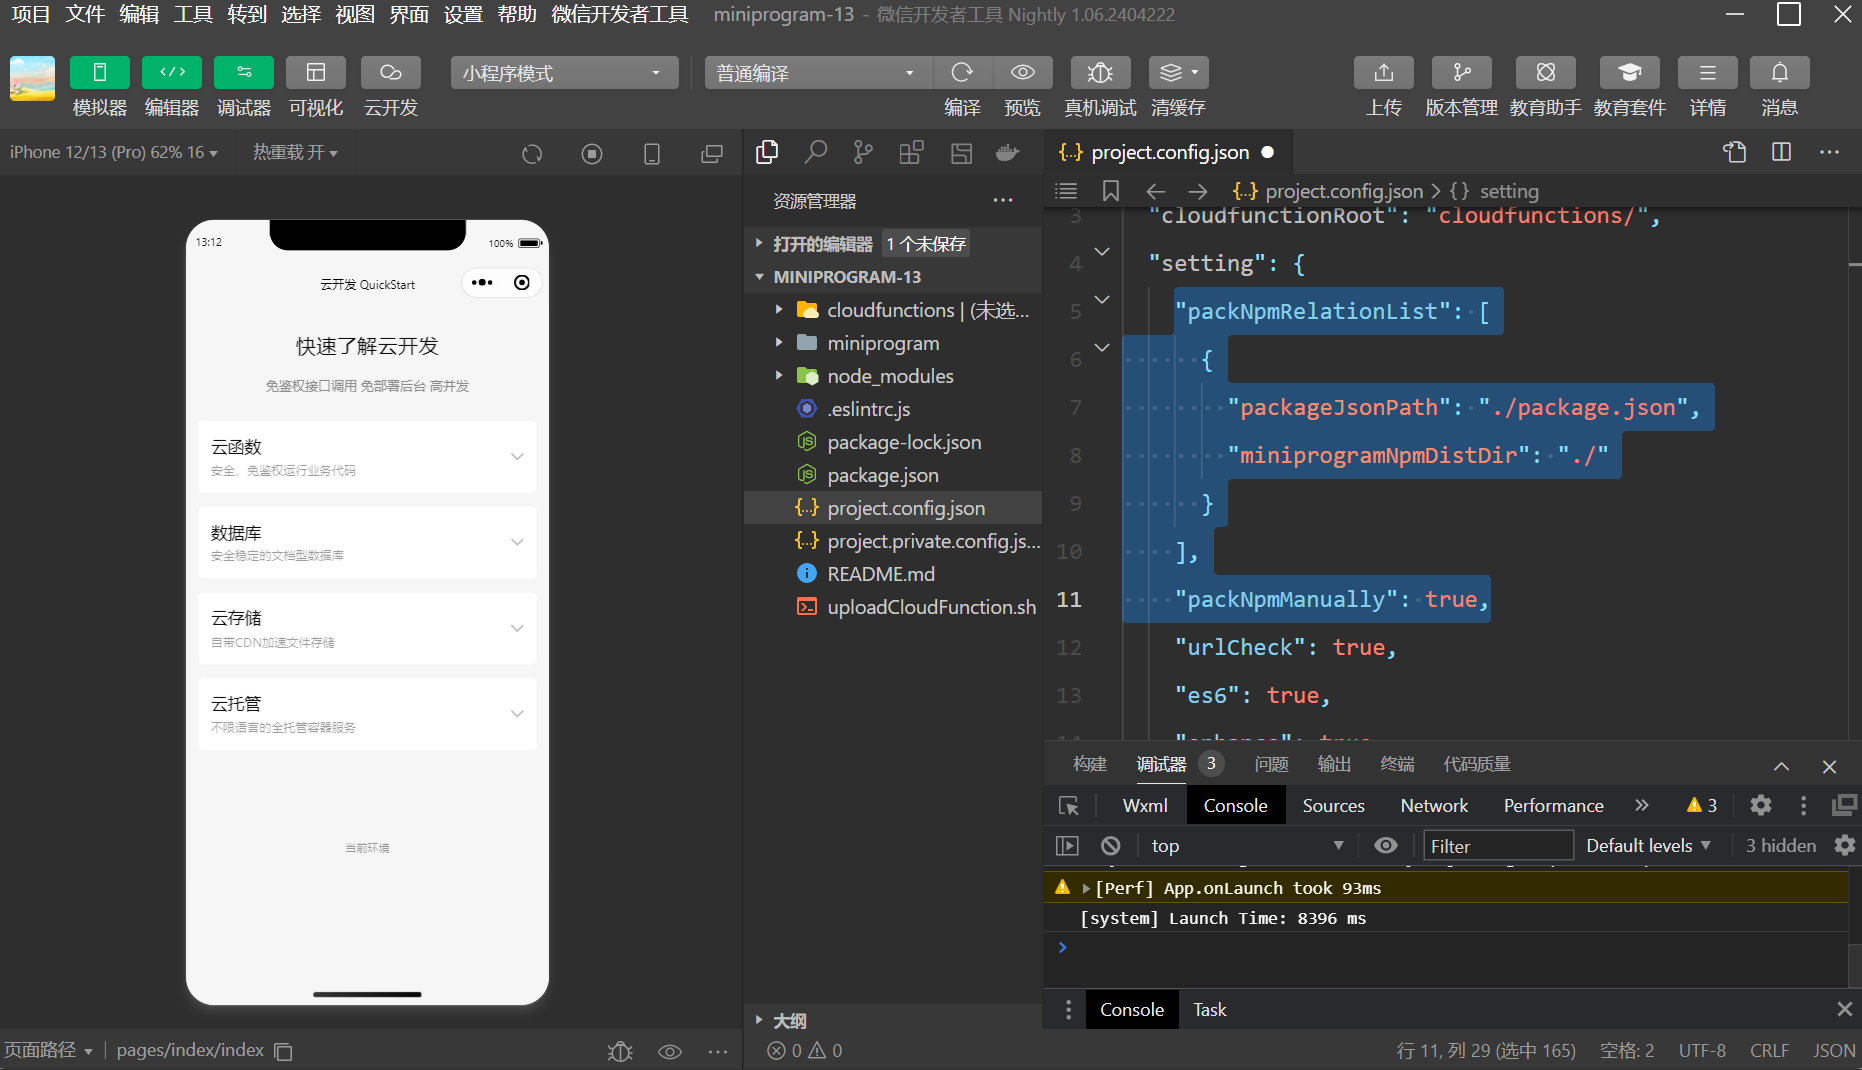Open the 文件 menu

[x=85, y=15]
